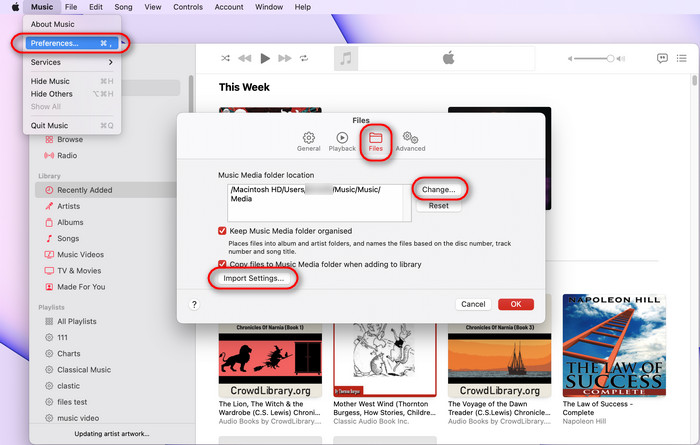The height and width of the screenshot is (445, 700).
Task: Select Hide Music from the menu
Action: (71, 81)
